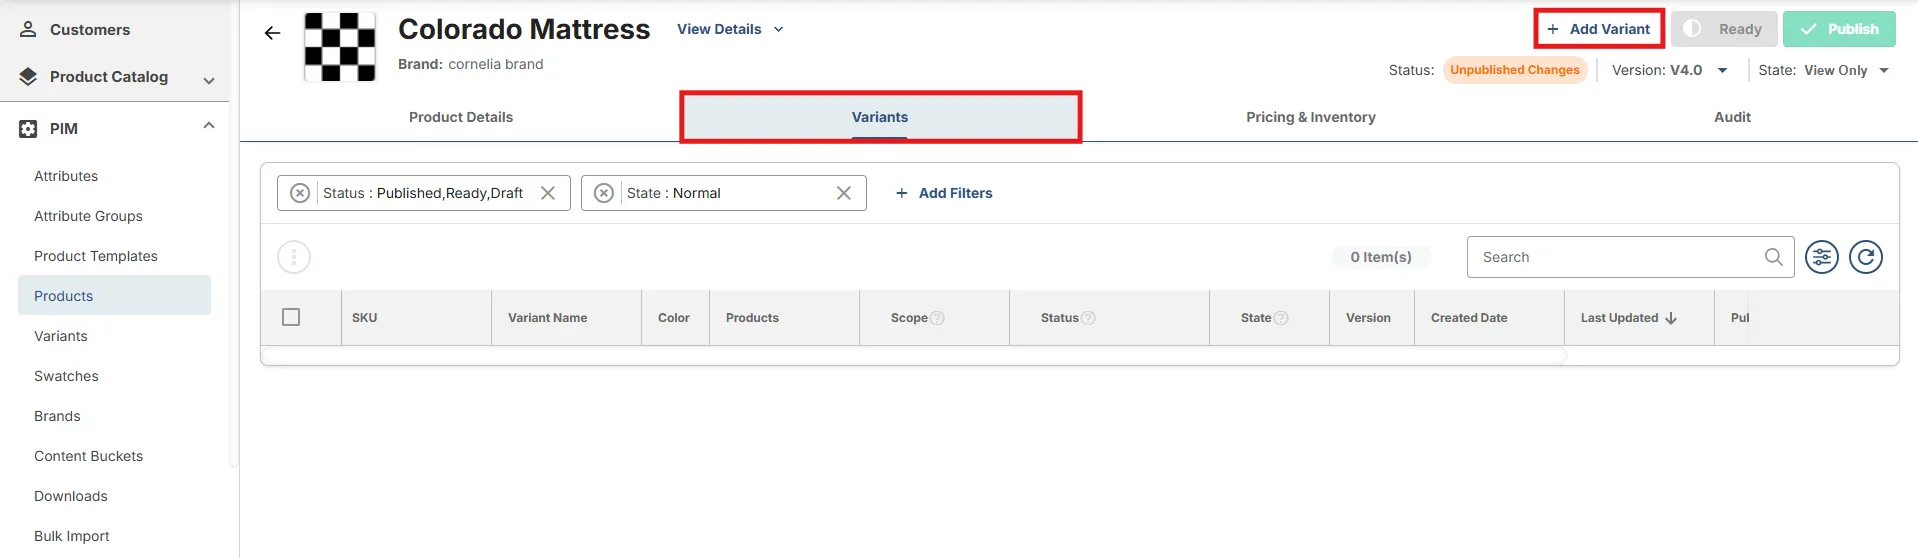Click the Ready button

(1723, 29)
